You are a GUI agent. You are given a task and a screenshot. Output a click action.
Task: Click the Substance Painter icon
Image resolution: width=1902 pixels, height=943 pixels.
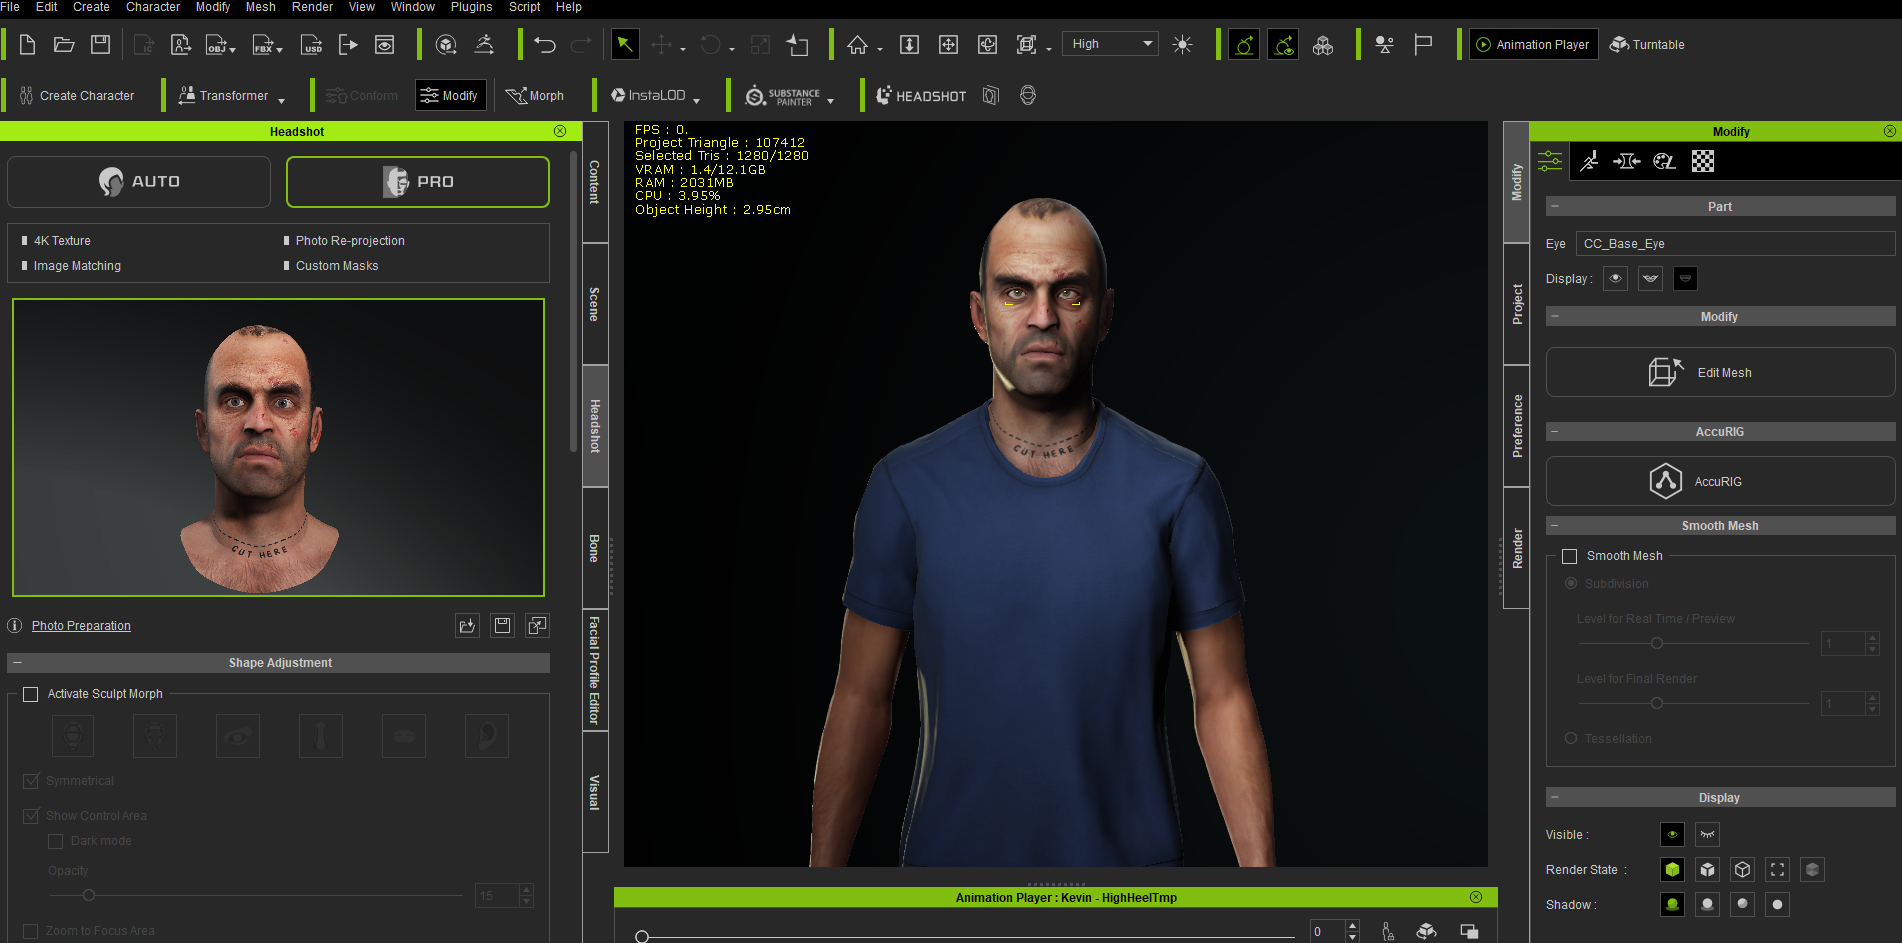(783, 96)
